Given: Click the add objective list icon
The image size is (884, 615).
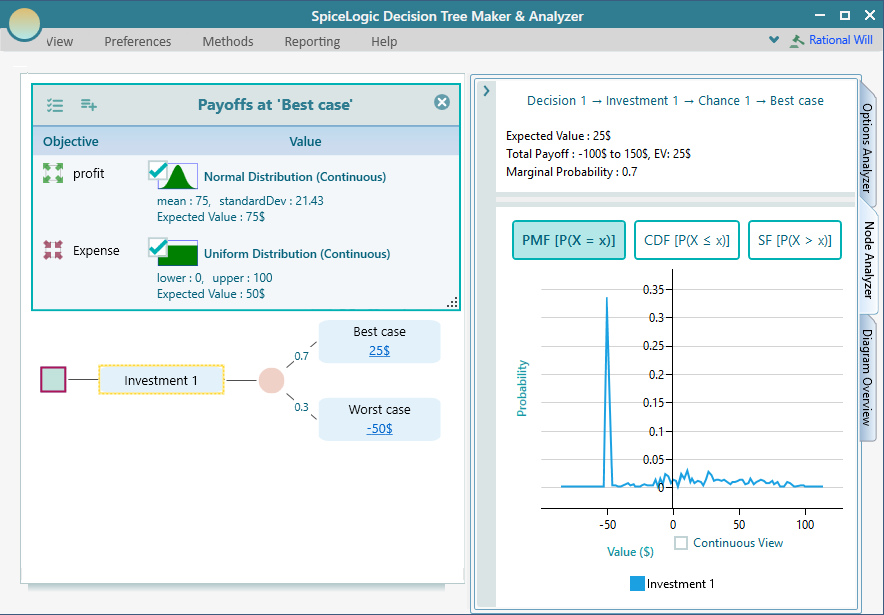Looking at the screenshot, I should pos(88,104).
